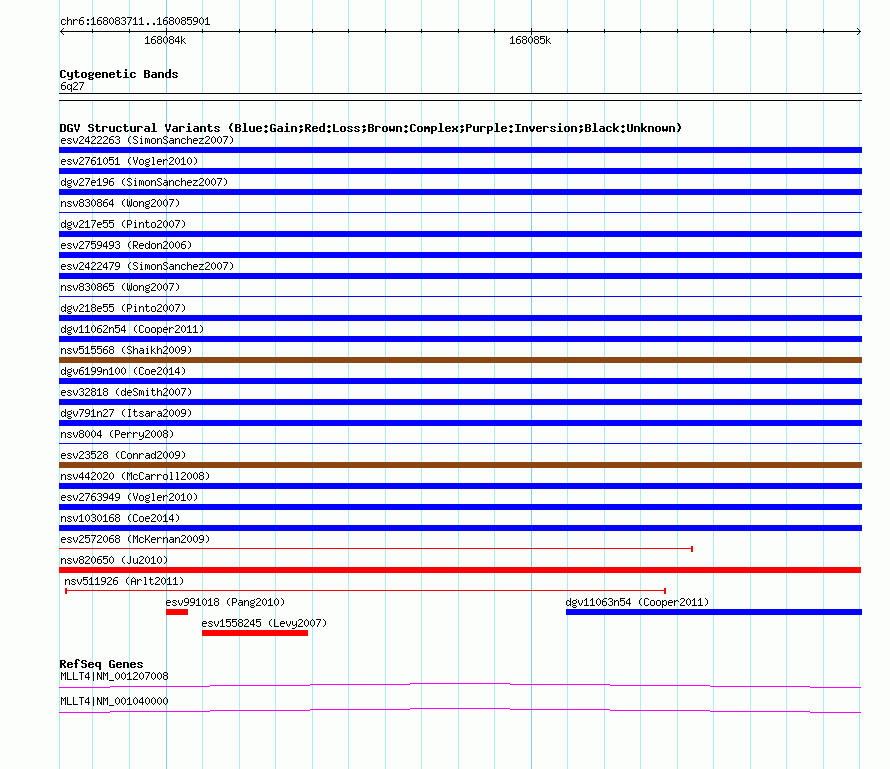Click nsv820650 (Ju2010) label
Viewport: 890px width, 769px height.
114,560
